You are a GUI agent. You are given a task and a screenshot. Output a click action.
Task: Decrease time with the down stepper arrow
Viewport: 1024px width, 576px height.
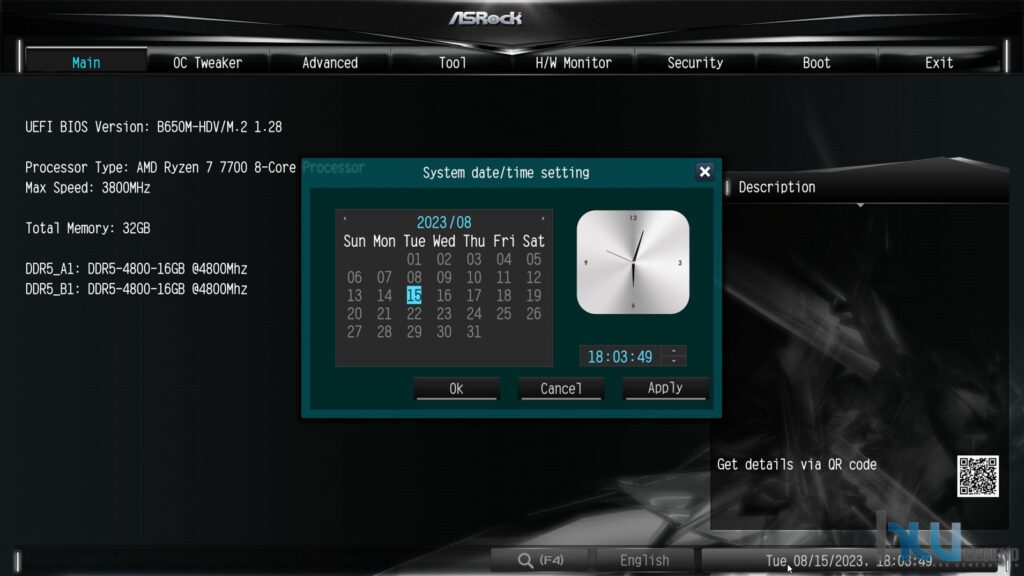coord(674,360)
